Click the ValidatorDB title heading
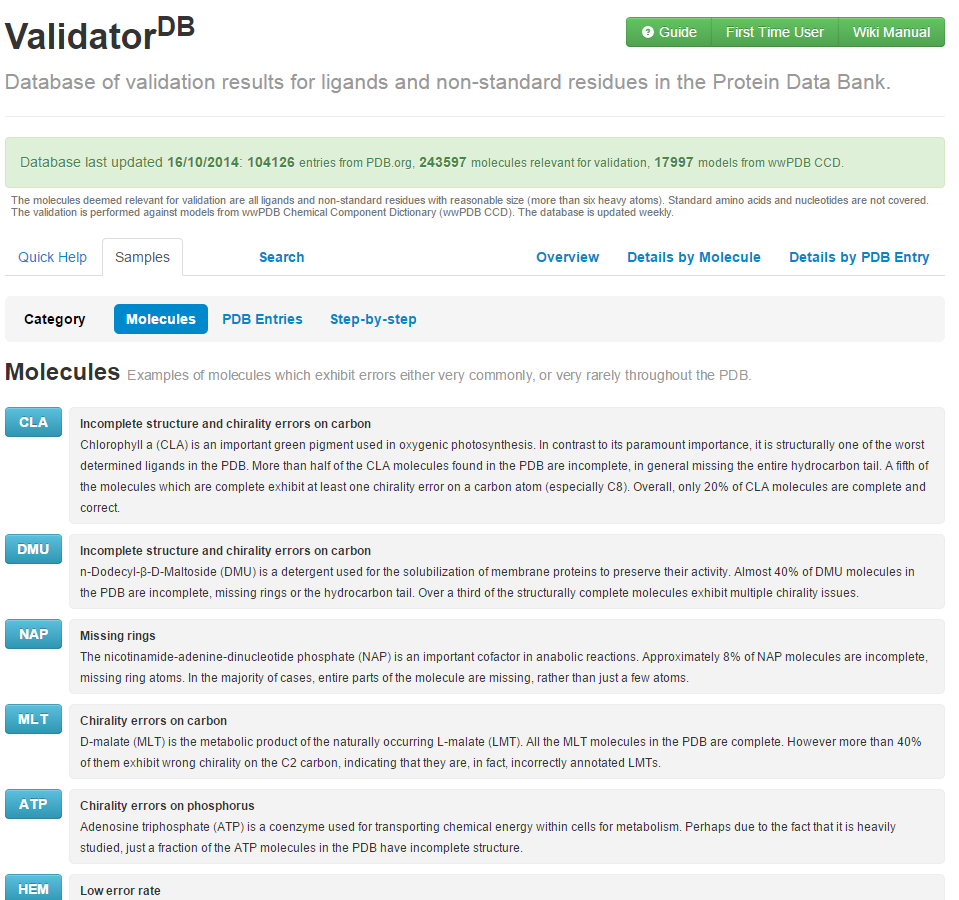The height and width of the screenshot is (900, 959). pos(100,35)
